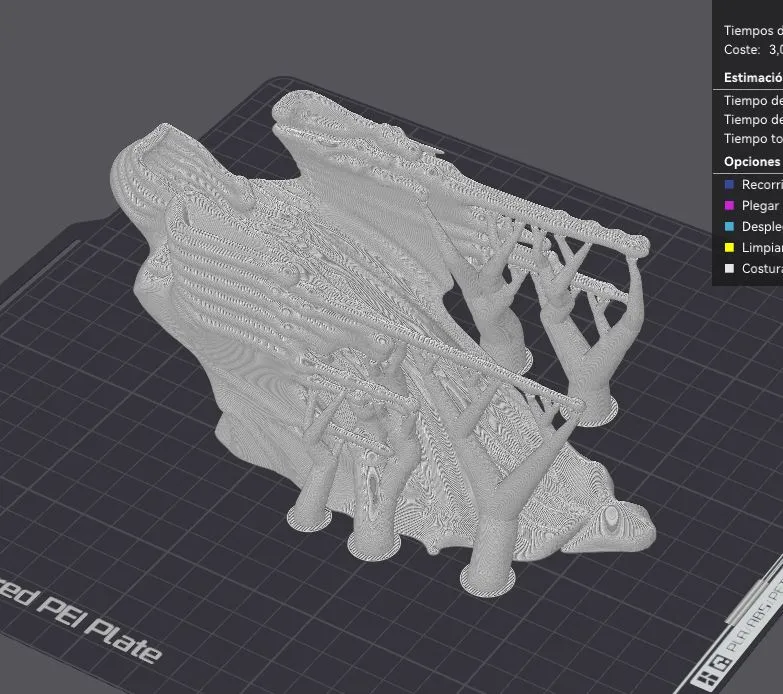Toggle the Plegar option label
This screenshot has height=694, width=783.
pyautogui.click(x=761, y=206)
